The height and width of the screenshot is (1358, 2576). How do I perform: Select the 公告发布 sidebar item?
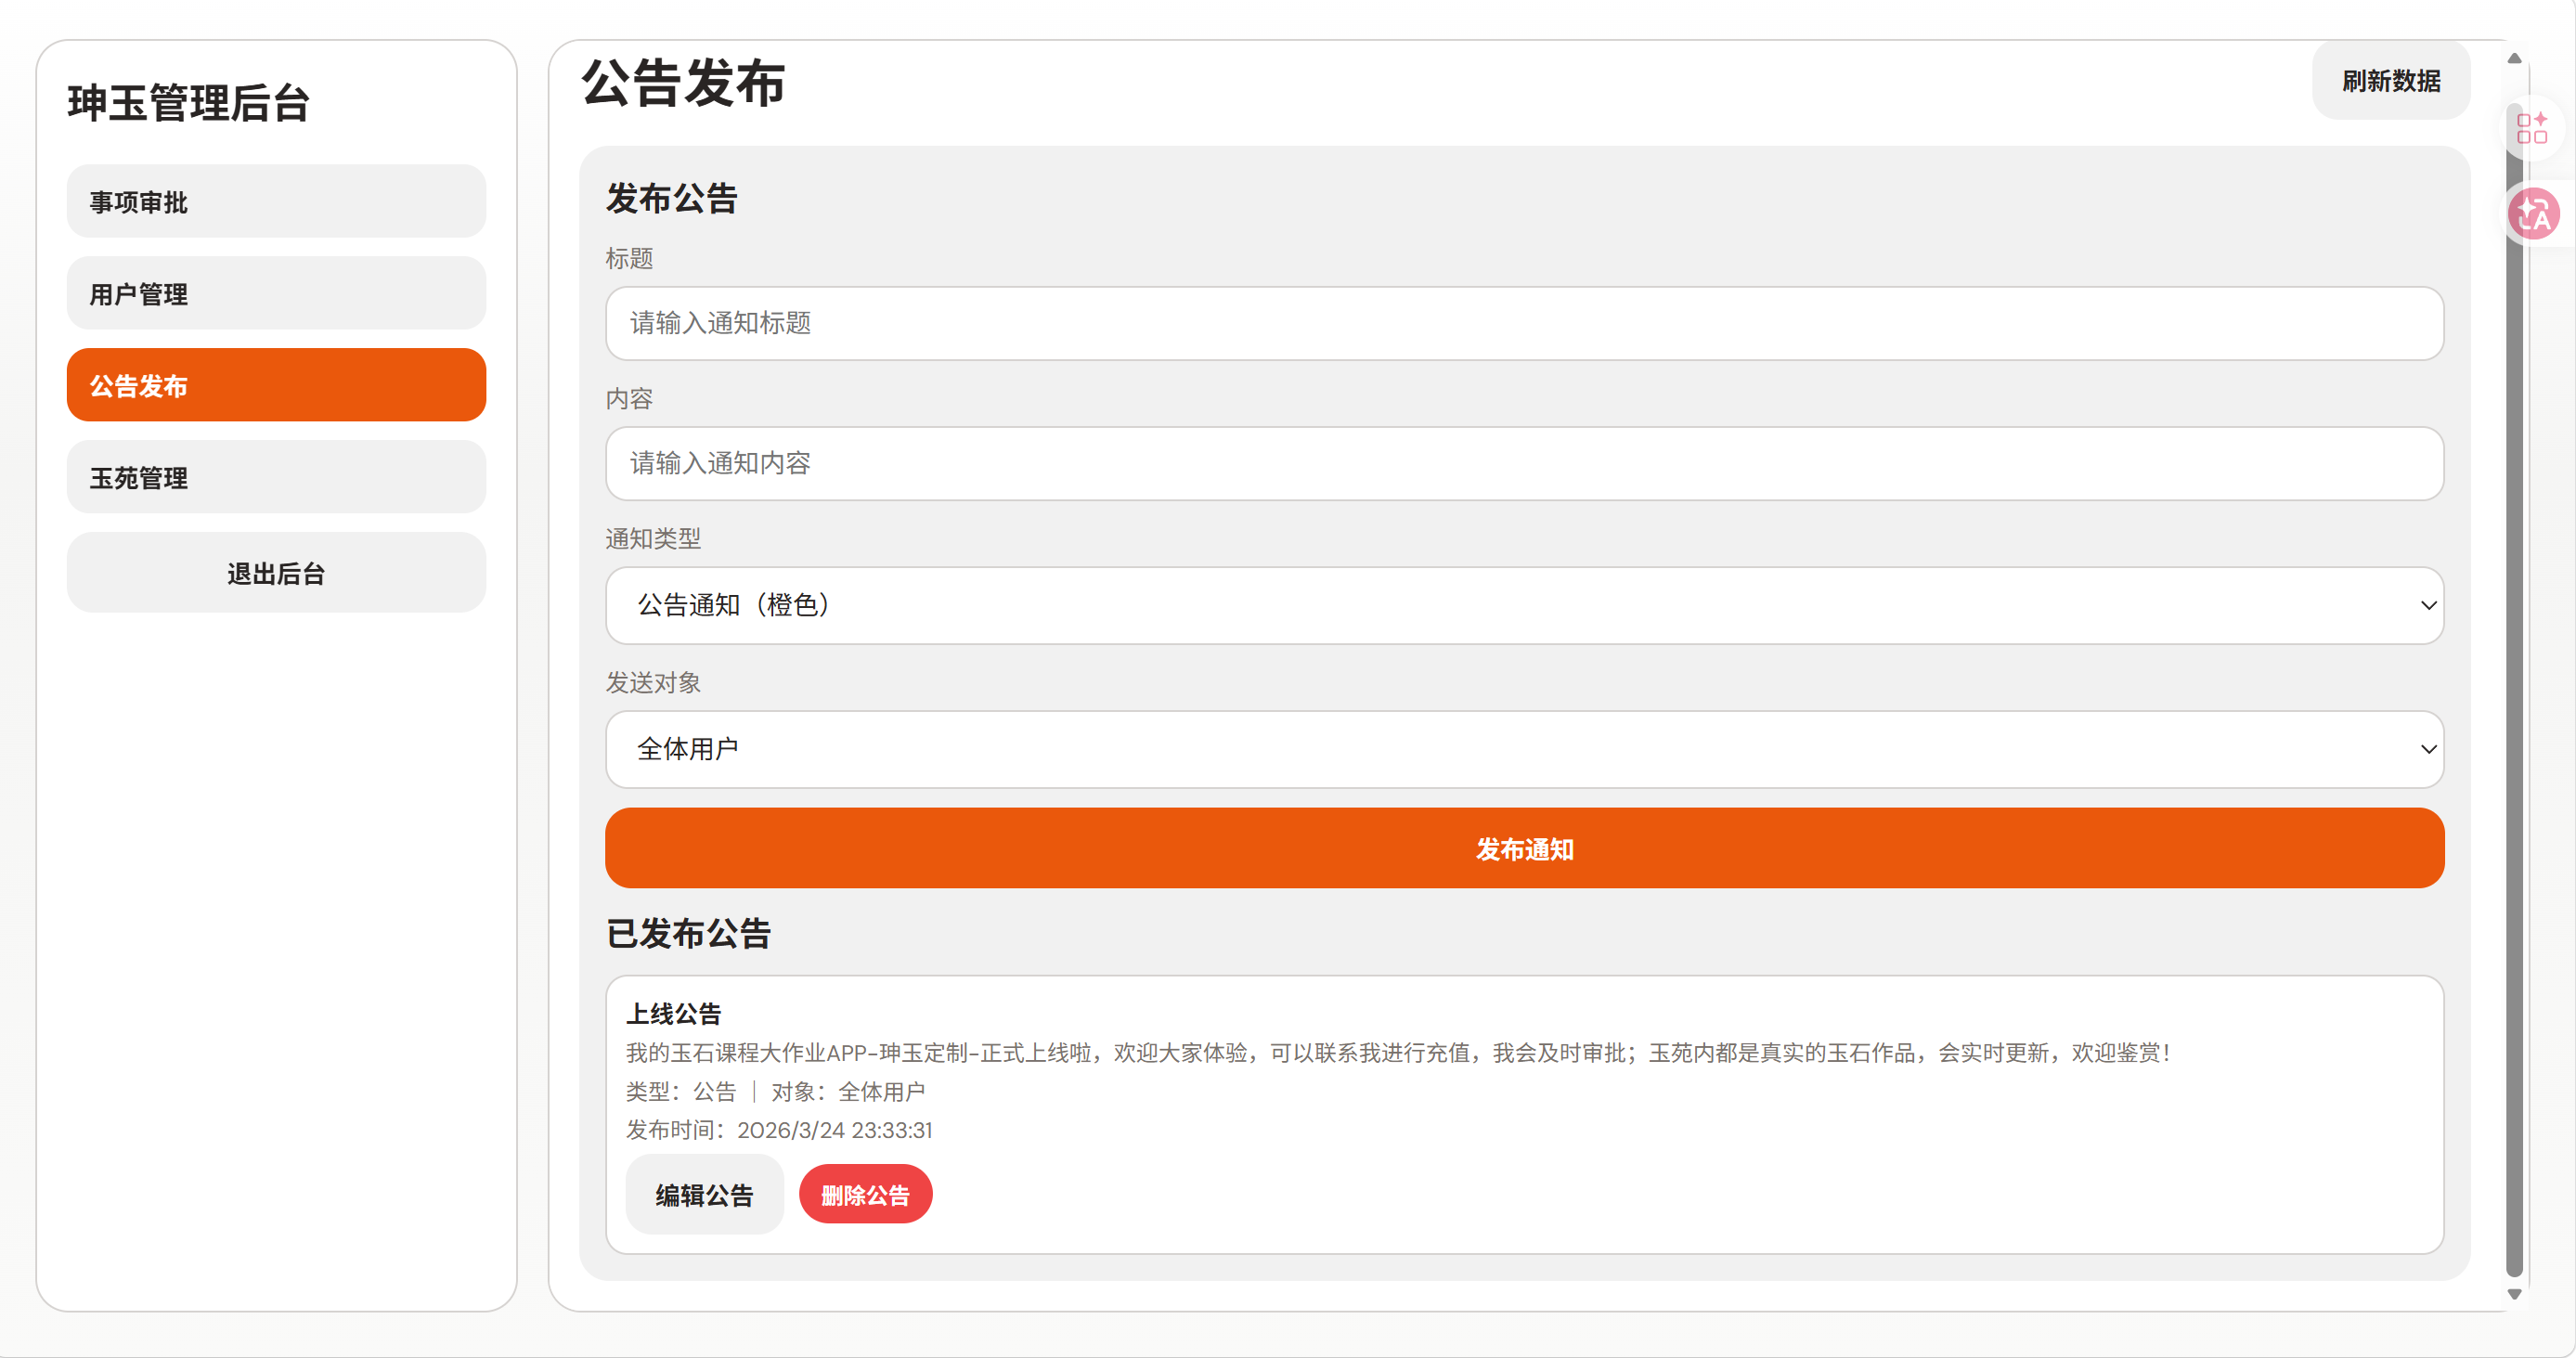[276, 385]
